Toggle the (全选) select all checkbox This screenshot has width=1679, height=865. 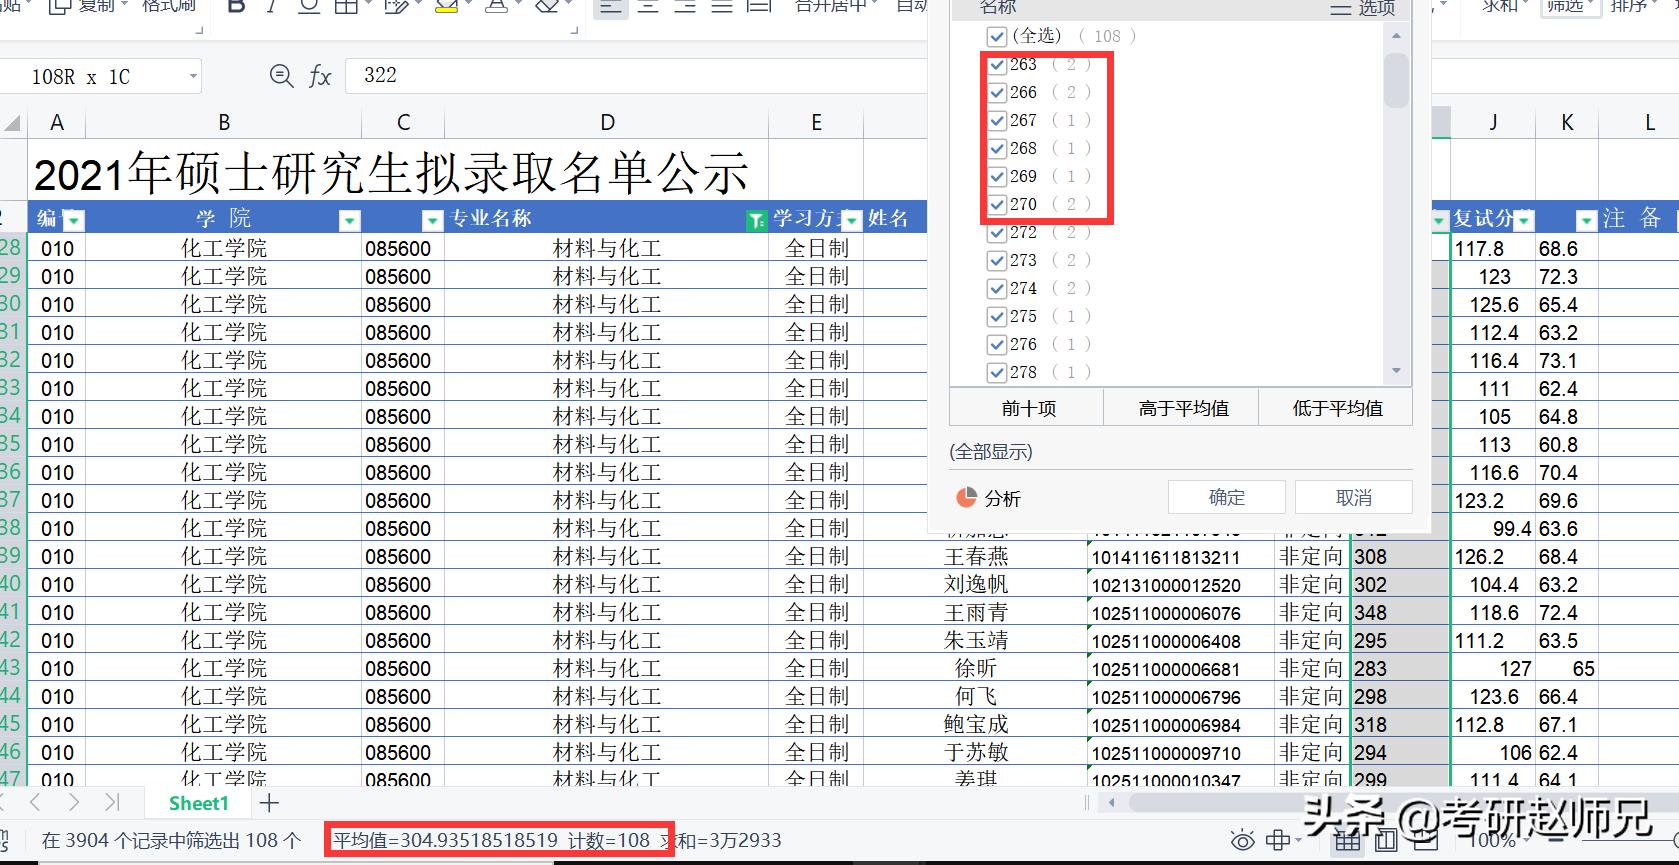pyautogui.click(x=997, y=37)
